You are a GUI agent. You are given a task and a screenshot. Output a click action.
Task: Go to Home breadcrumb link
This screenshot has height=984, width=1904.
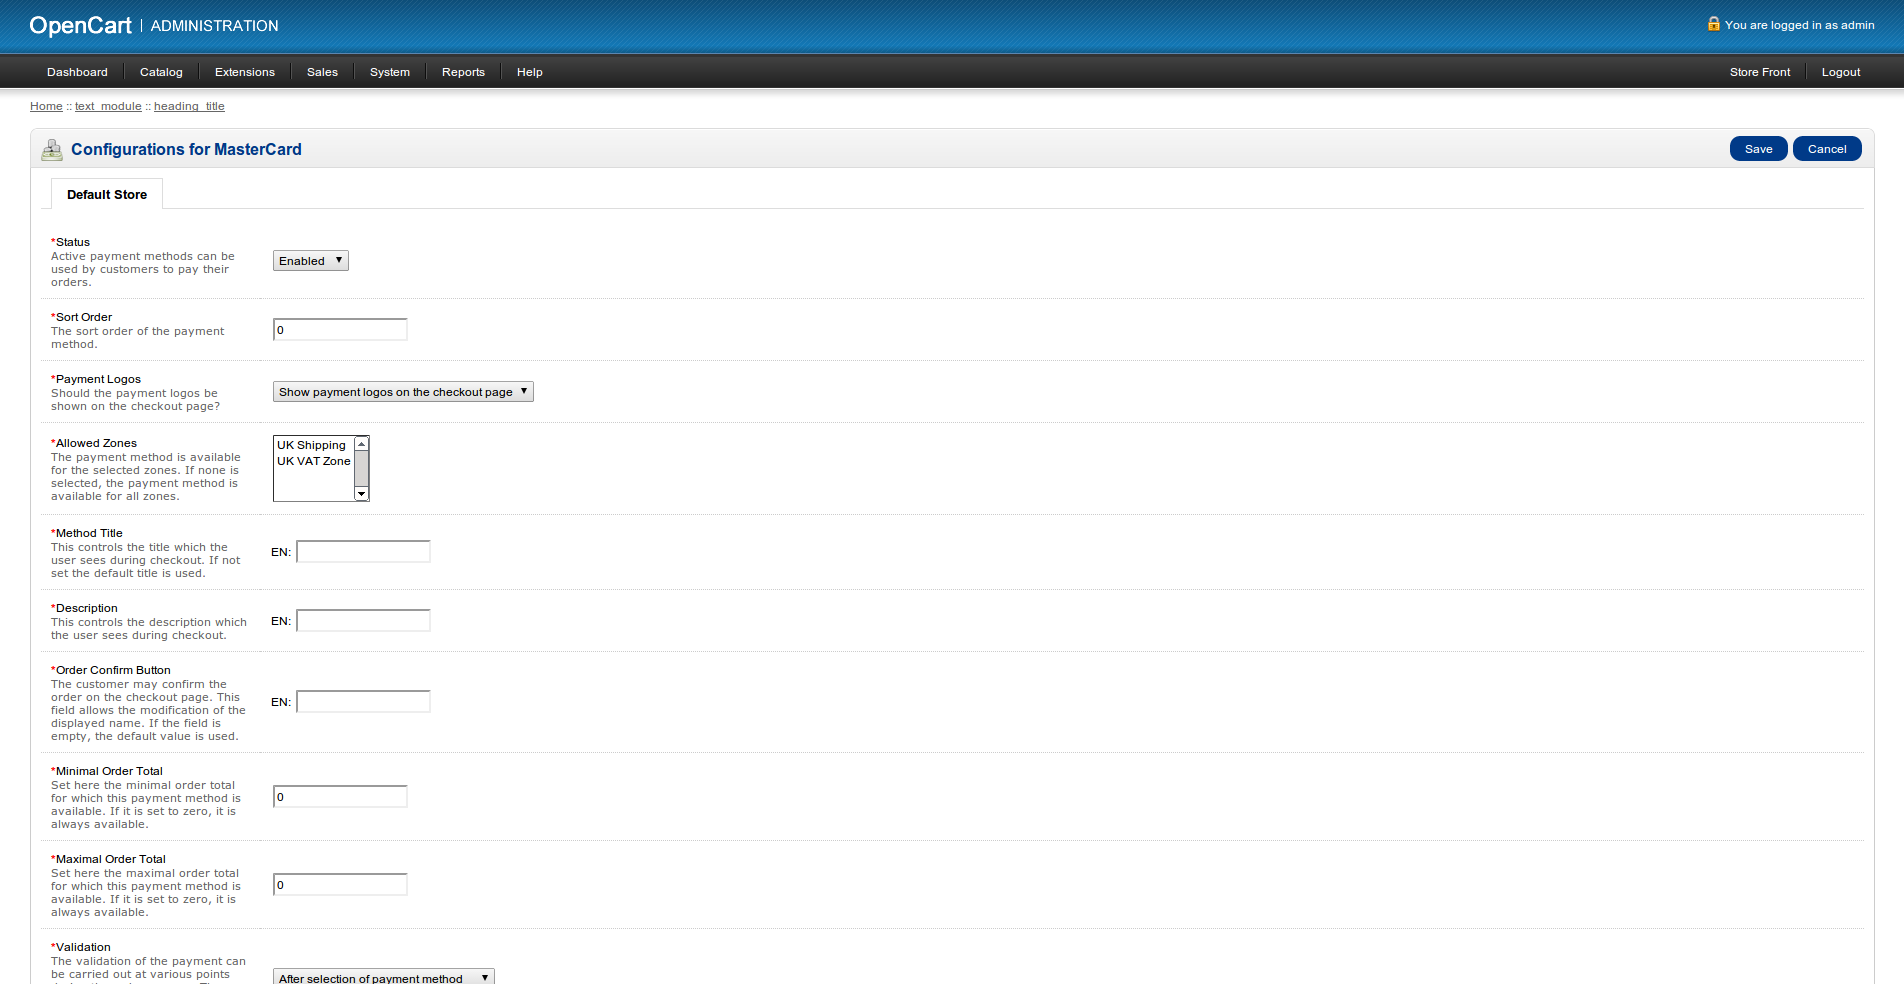pyautogui.click(x=46, y=106)
